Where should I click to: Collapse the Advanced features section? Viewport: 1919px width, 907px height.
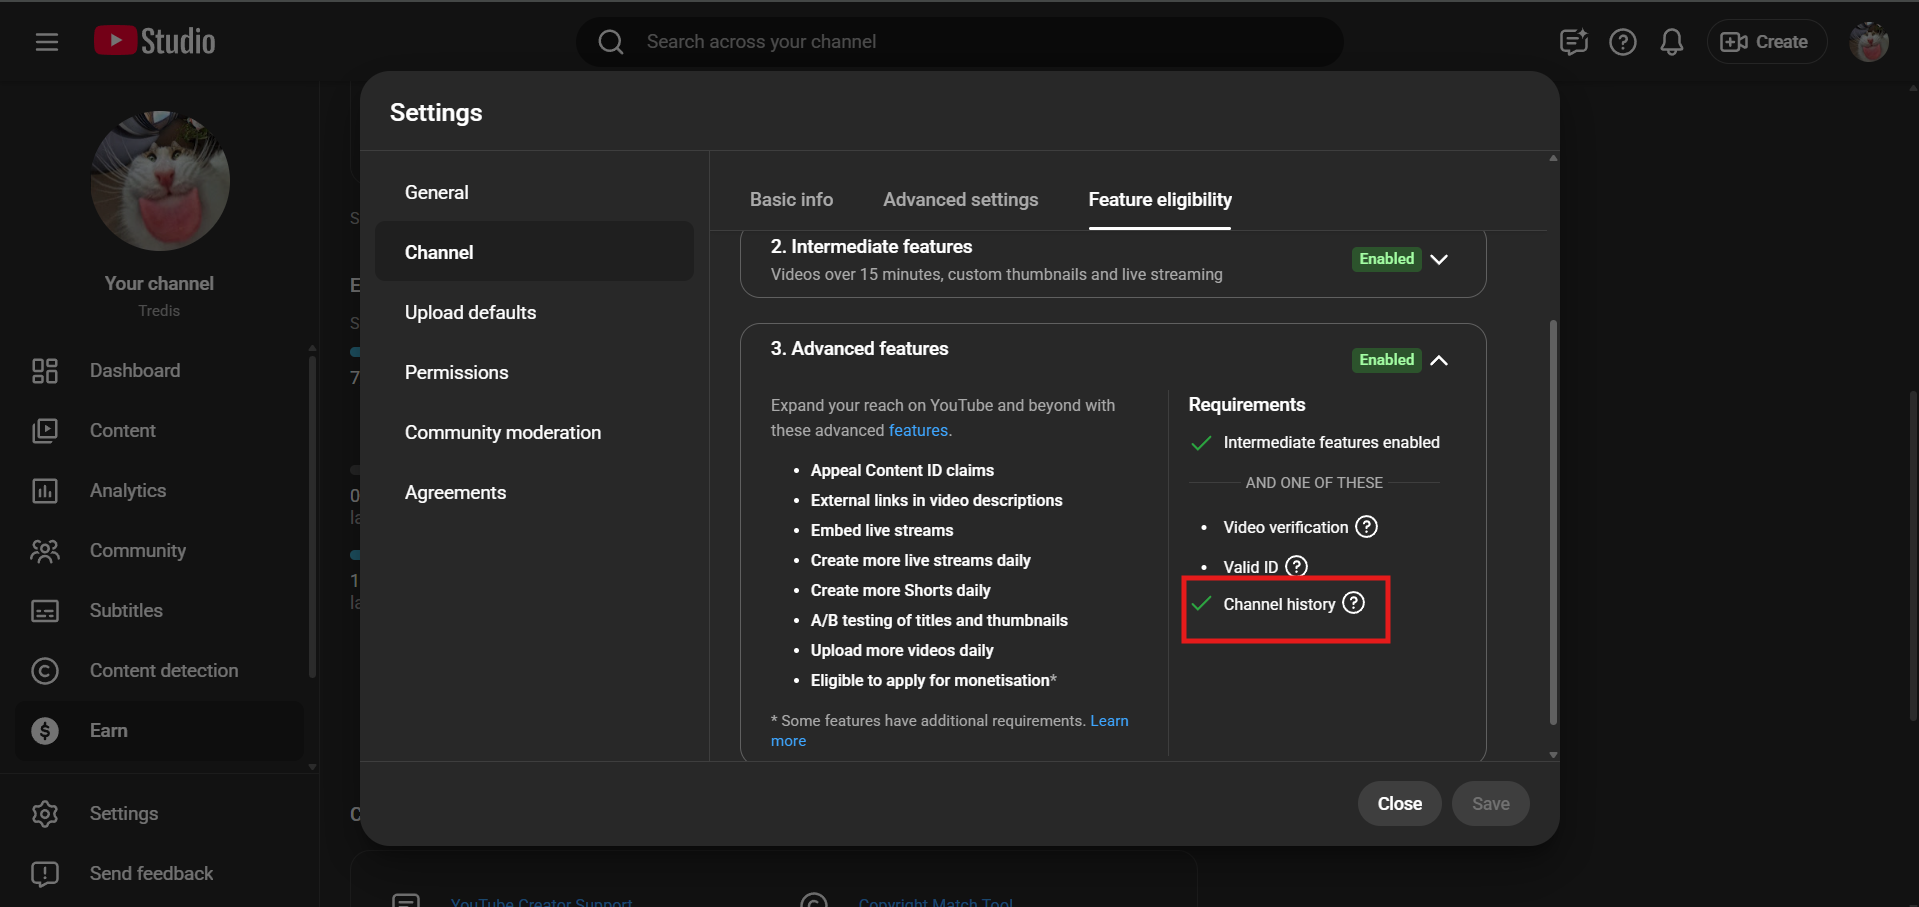pyautogui.click(x=1439, y=360)
